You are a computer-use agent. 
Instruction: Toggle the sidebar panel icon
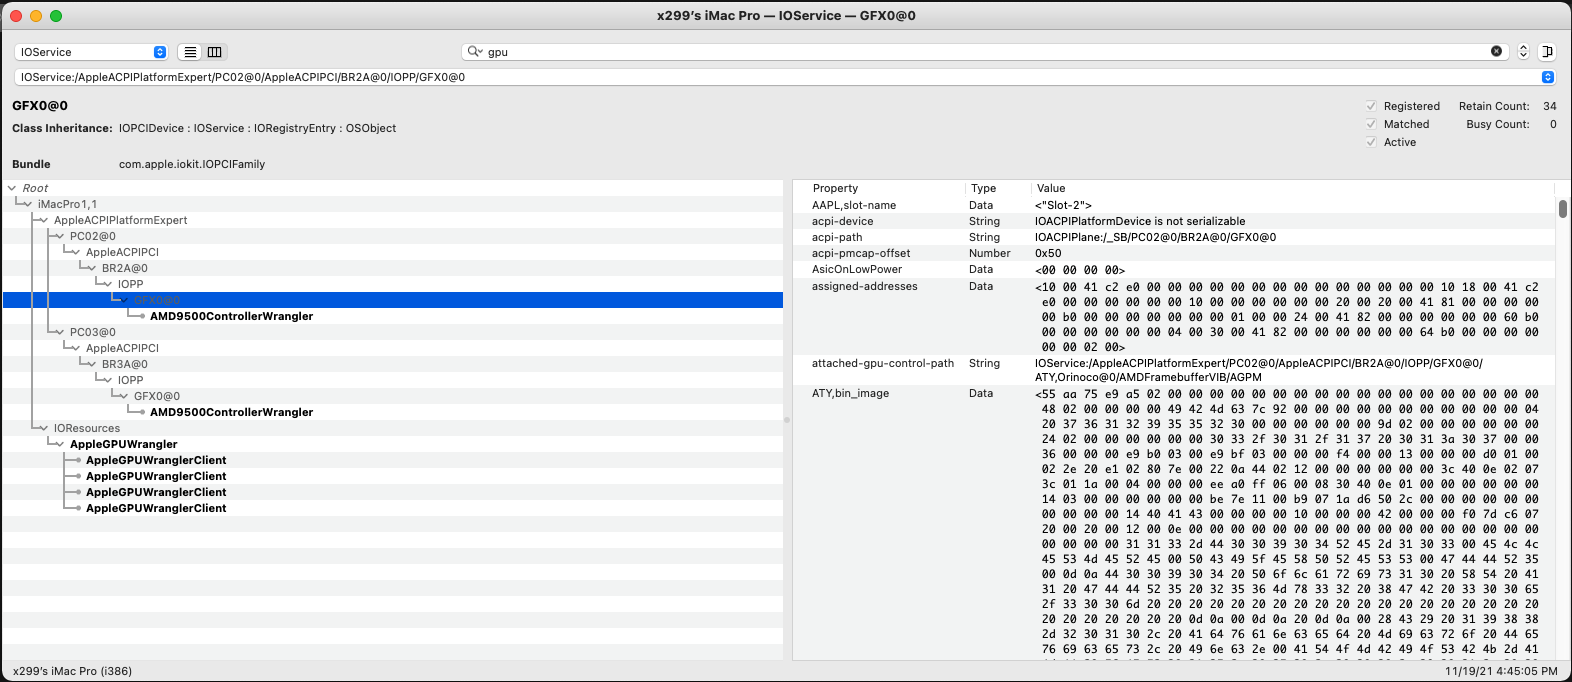[1547, 52]
